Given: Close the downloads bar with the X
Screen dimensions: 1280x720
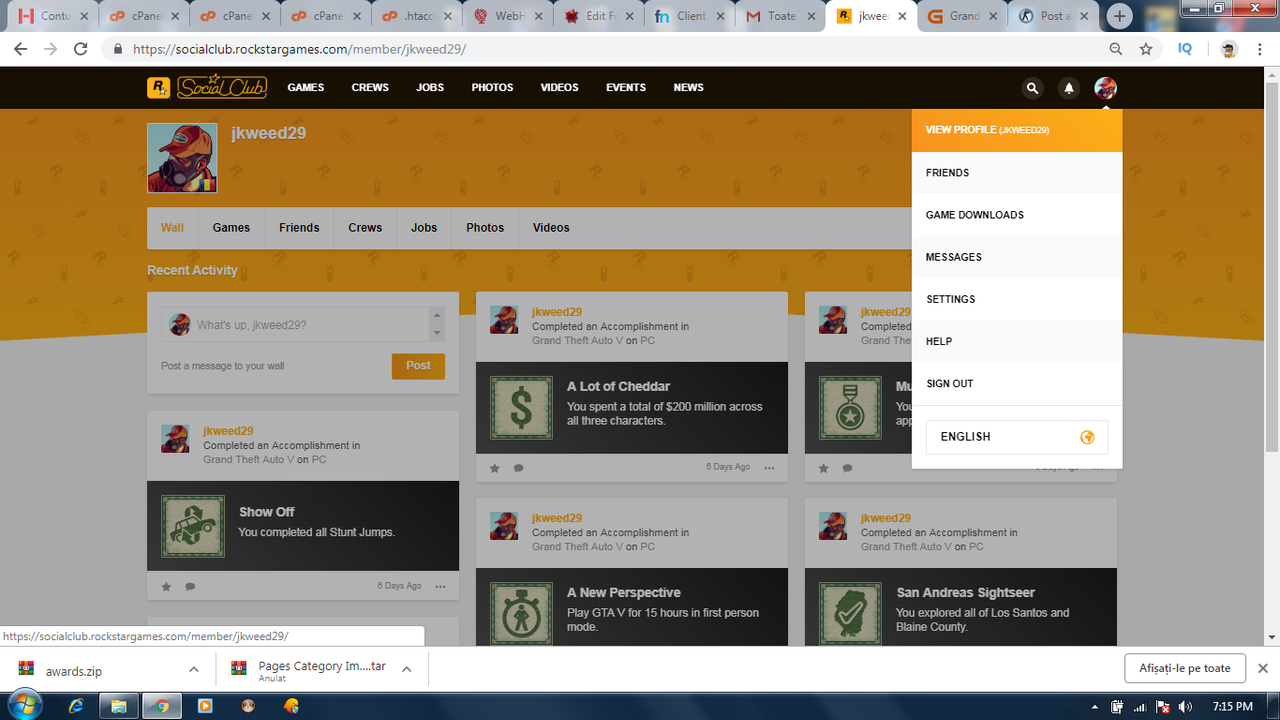Looking at the screenshot, I should [x=1263, y=668].
